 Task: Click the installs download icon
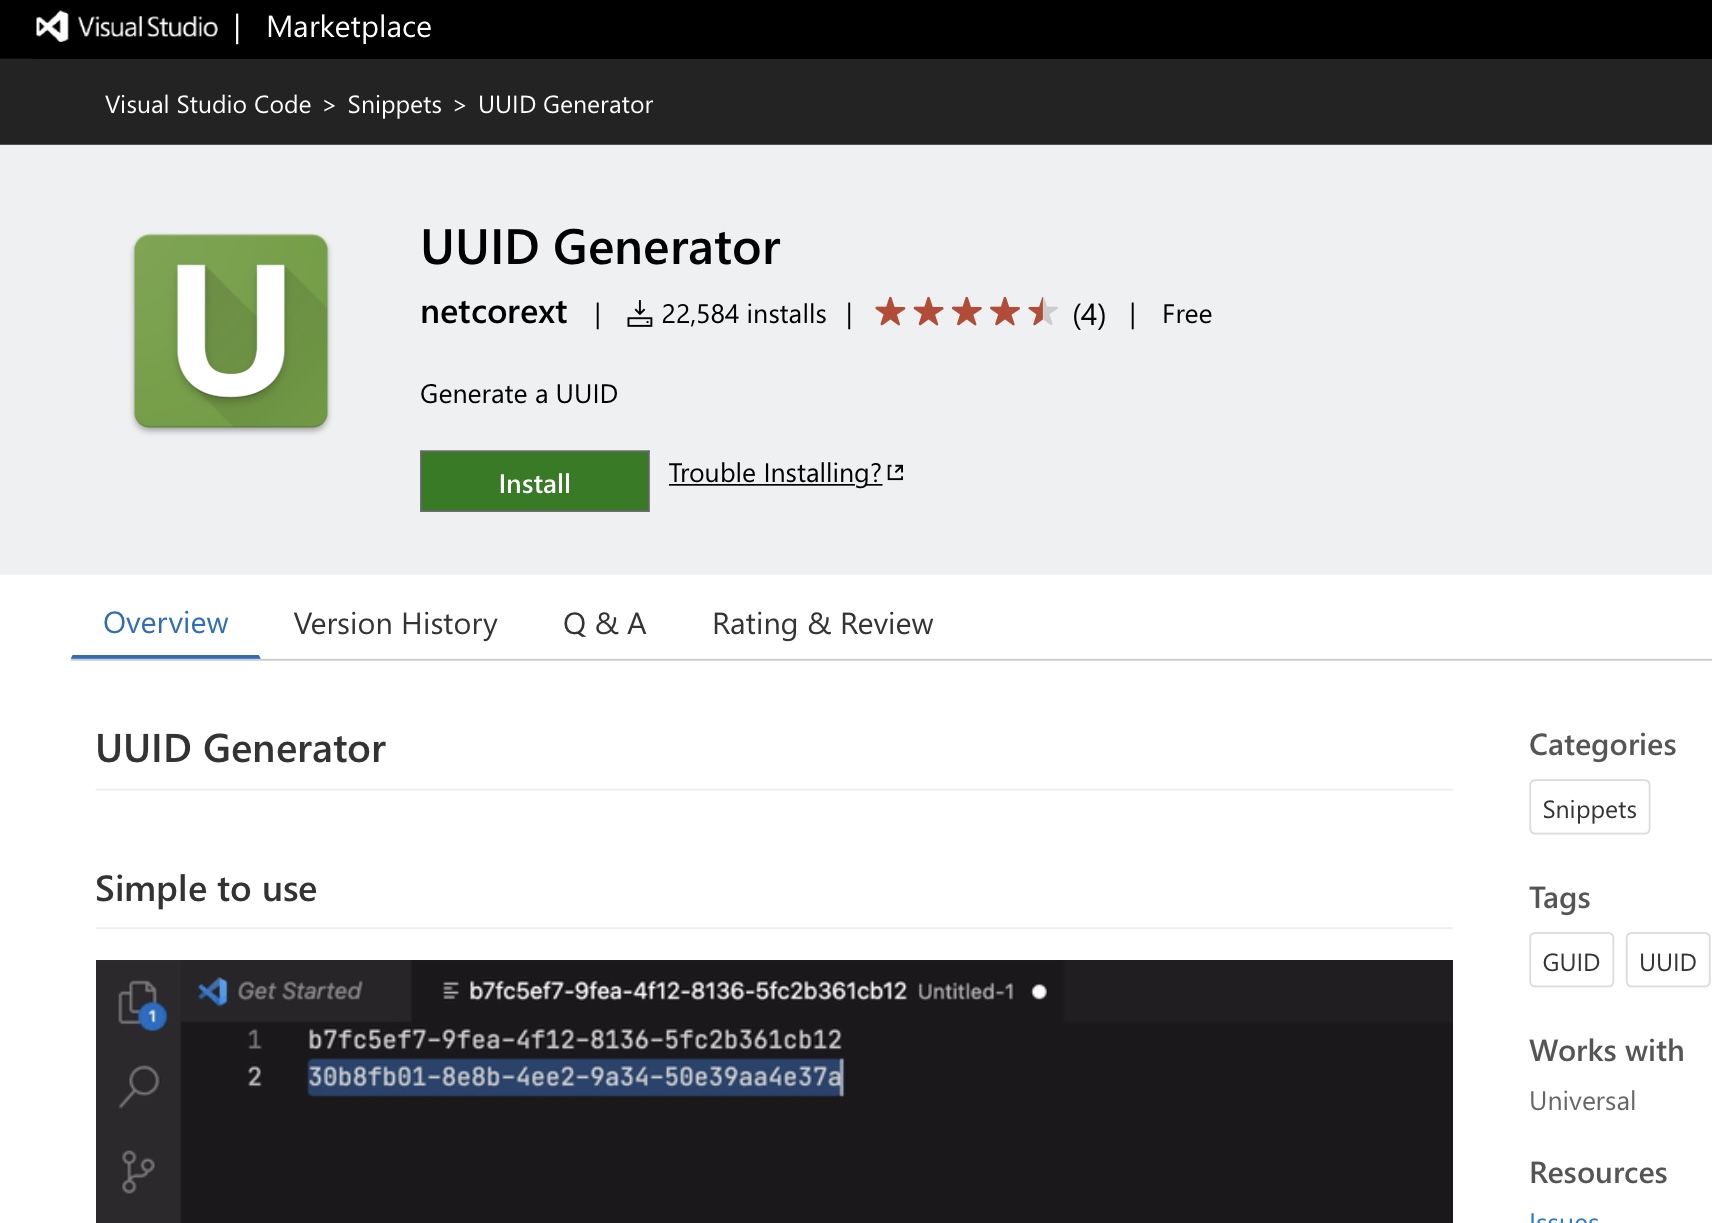point(640,314)
